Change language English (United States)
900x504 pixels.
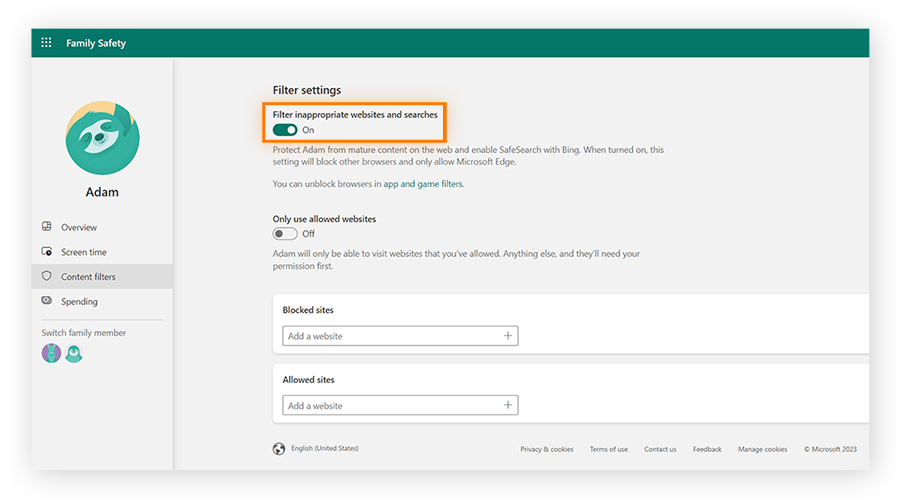325,448
